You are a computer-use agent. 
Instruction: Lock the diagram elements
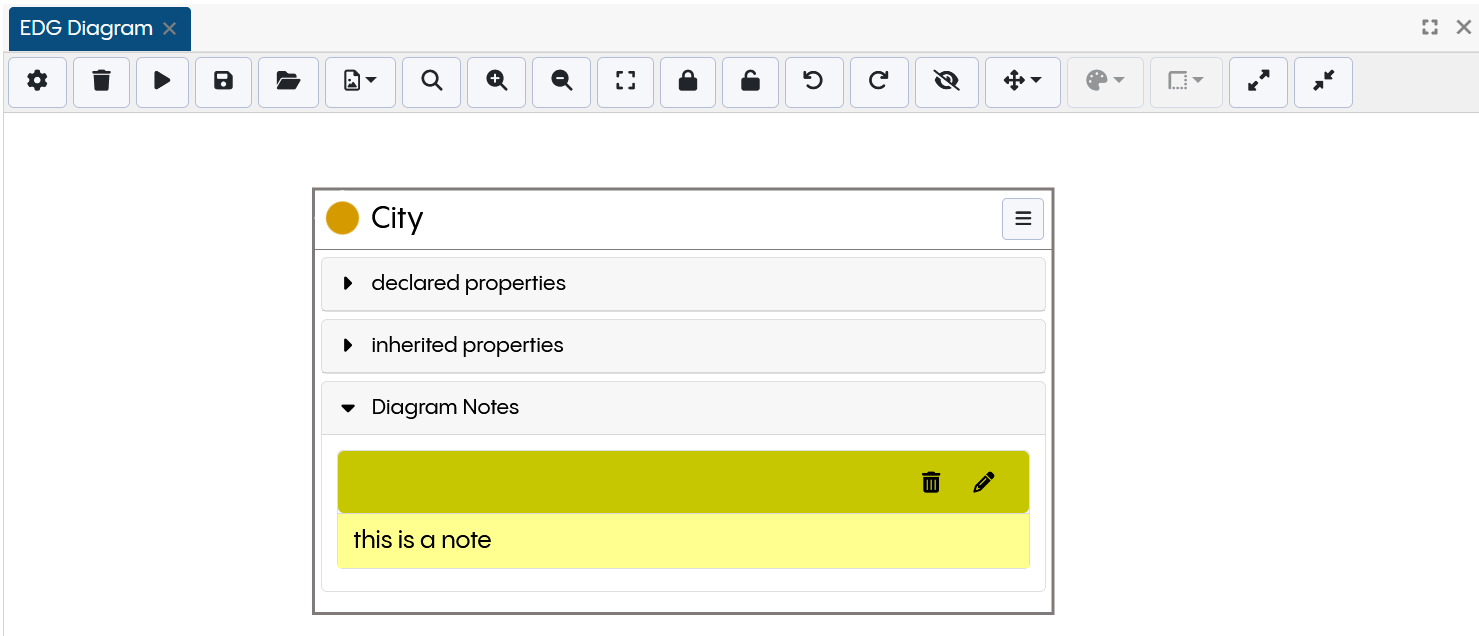[688, 82]
